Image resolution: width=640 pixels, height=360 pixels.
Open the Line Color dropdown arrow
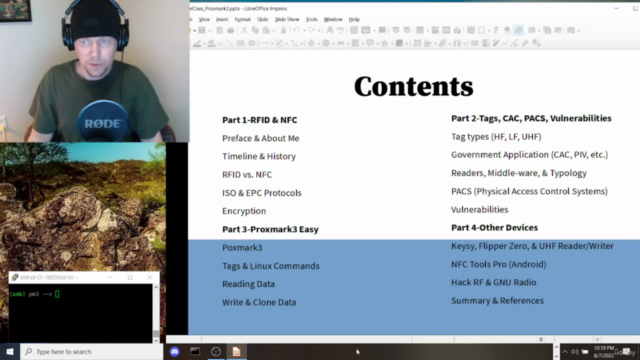pyautogui.click(x=204, y=44)
